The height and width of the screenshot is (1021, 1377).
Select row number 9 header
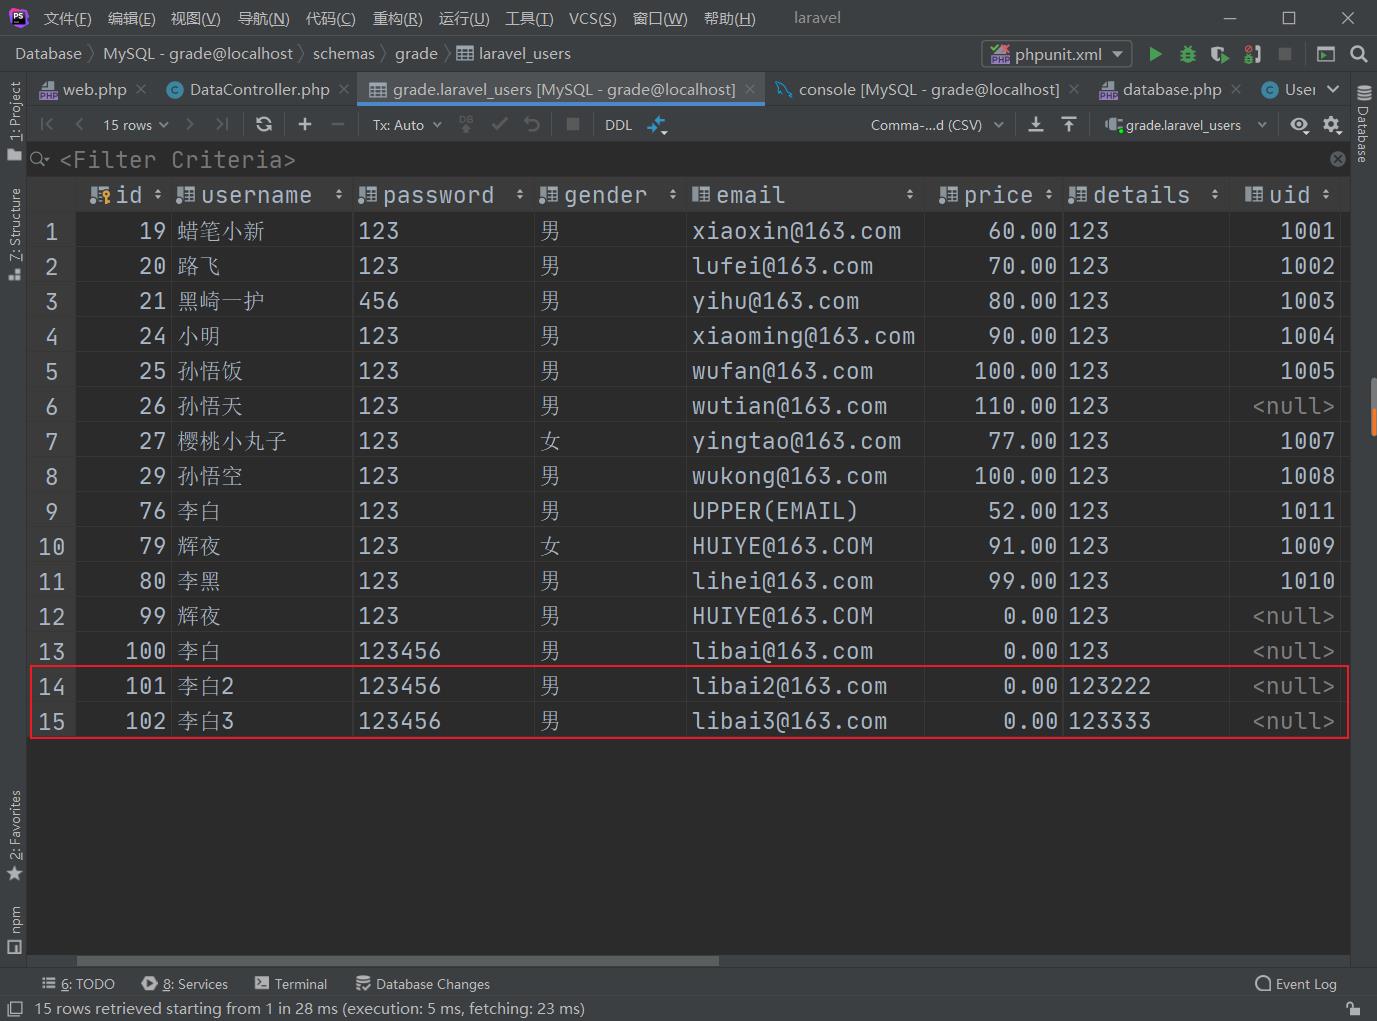click(51, 511)
